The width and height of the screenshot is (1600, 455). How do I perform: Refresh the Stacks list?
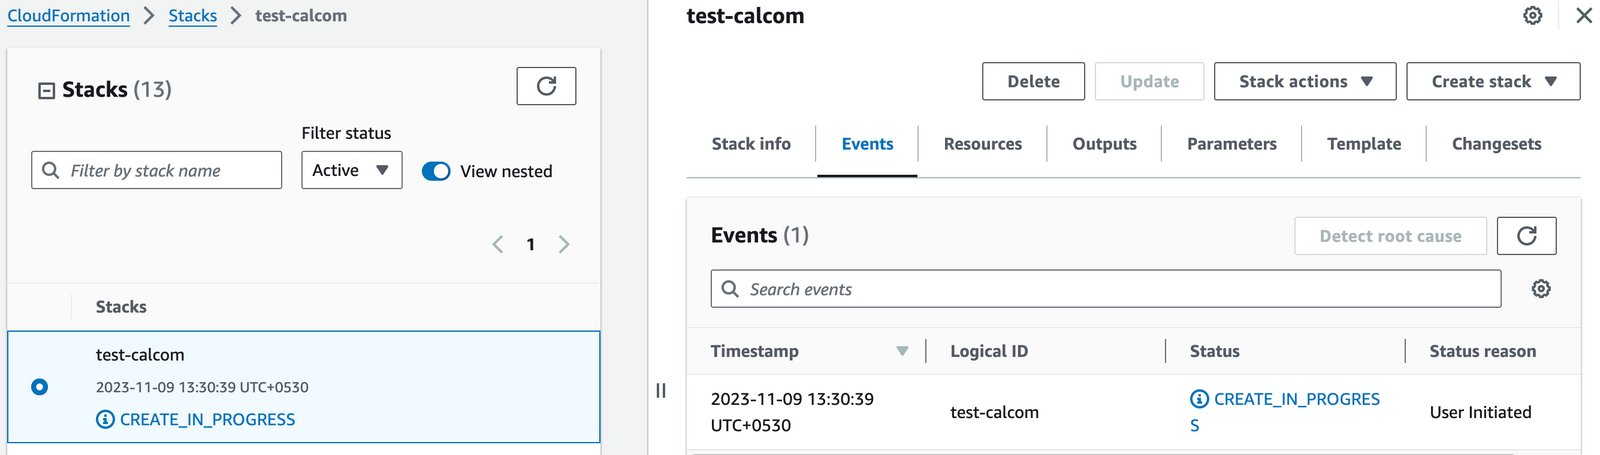[546, 86]
